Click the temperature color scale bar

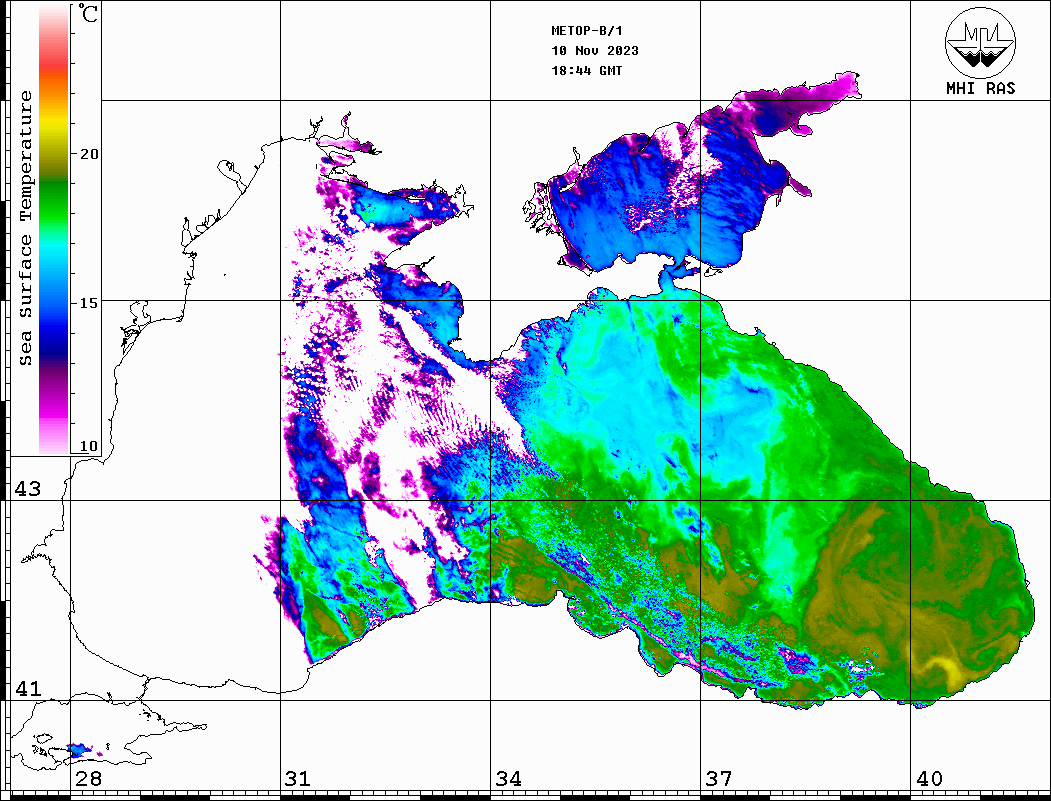[x=54, y=230]
